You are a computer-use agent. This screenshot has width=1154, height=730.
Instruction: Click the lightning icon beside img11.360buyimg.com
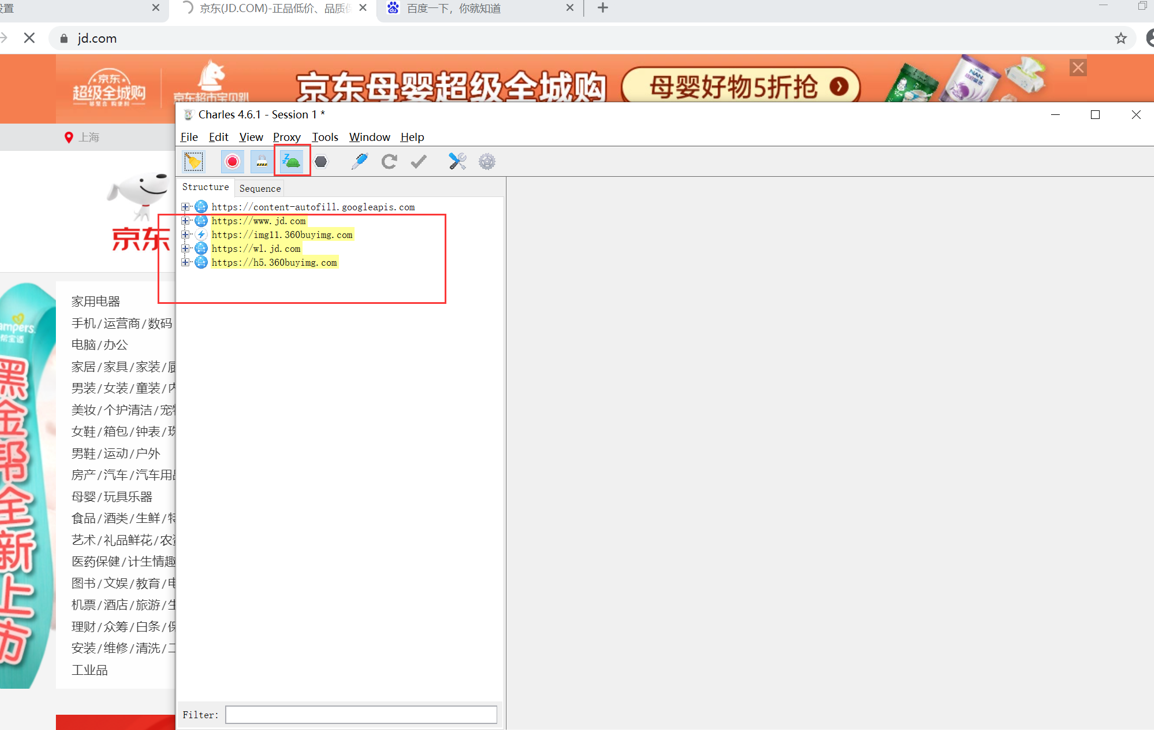(201, 235)
